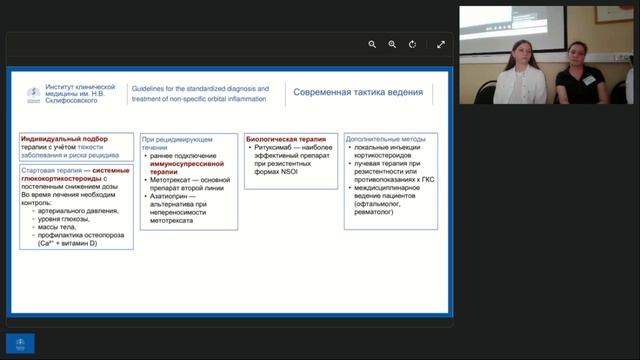Click the rotate/refresh icon in viewer toolbar
Image resolution: width=640 pixels, height=360 pixels.
[x=412, y=44]
